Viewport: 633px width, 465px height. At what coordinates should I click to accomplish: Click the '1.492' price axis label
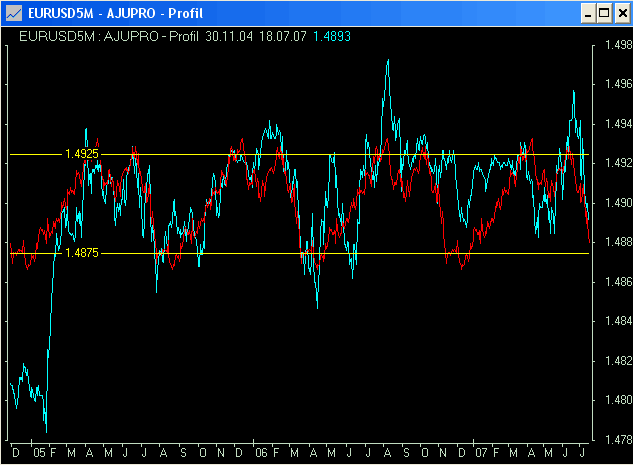tap(618, 163)
